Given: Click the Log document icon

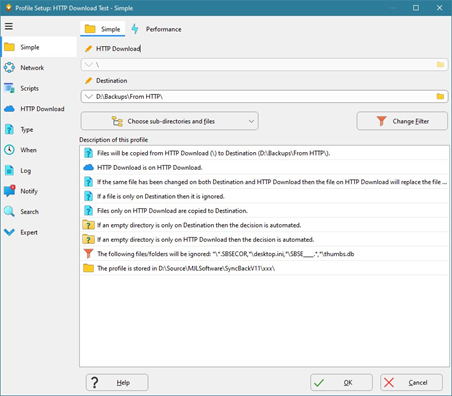Looking at the screenshot, I should pos(9,171).
